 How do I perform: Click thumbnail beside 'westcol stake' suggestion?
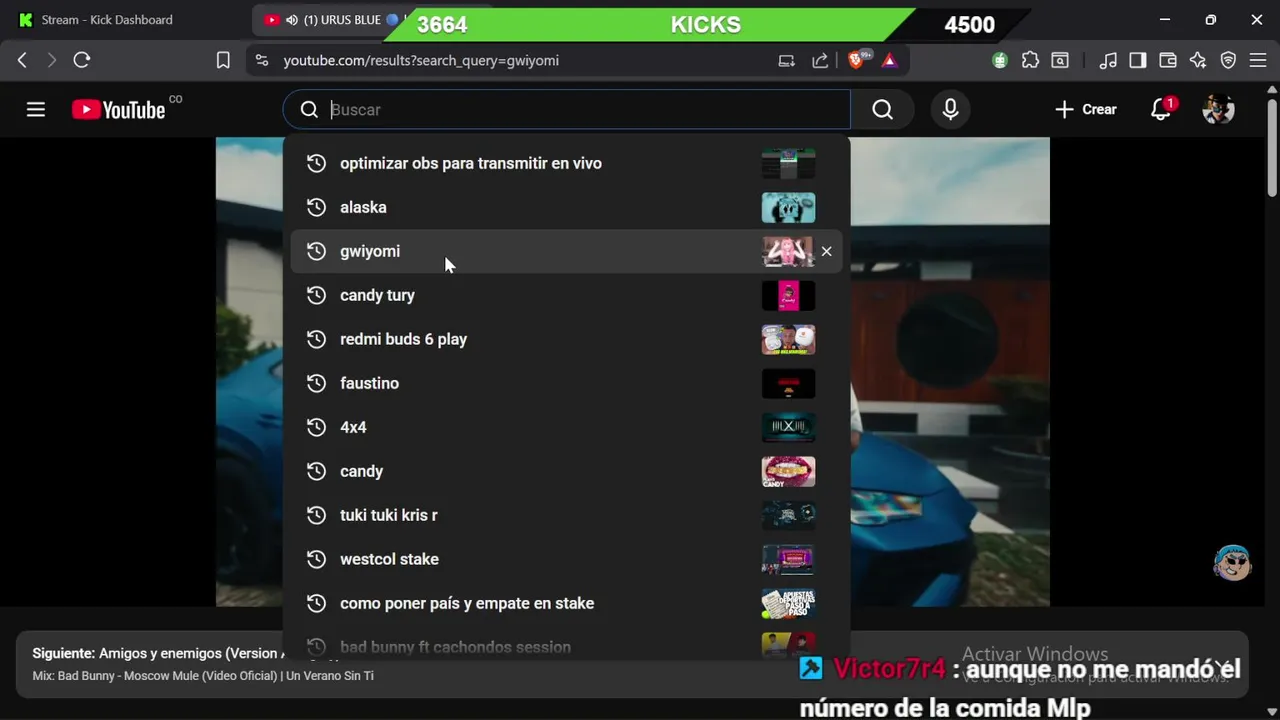pyautogui.click(x=788, y=559)
